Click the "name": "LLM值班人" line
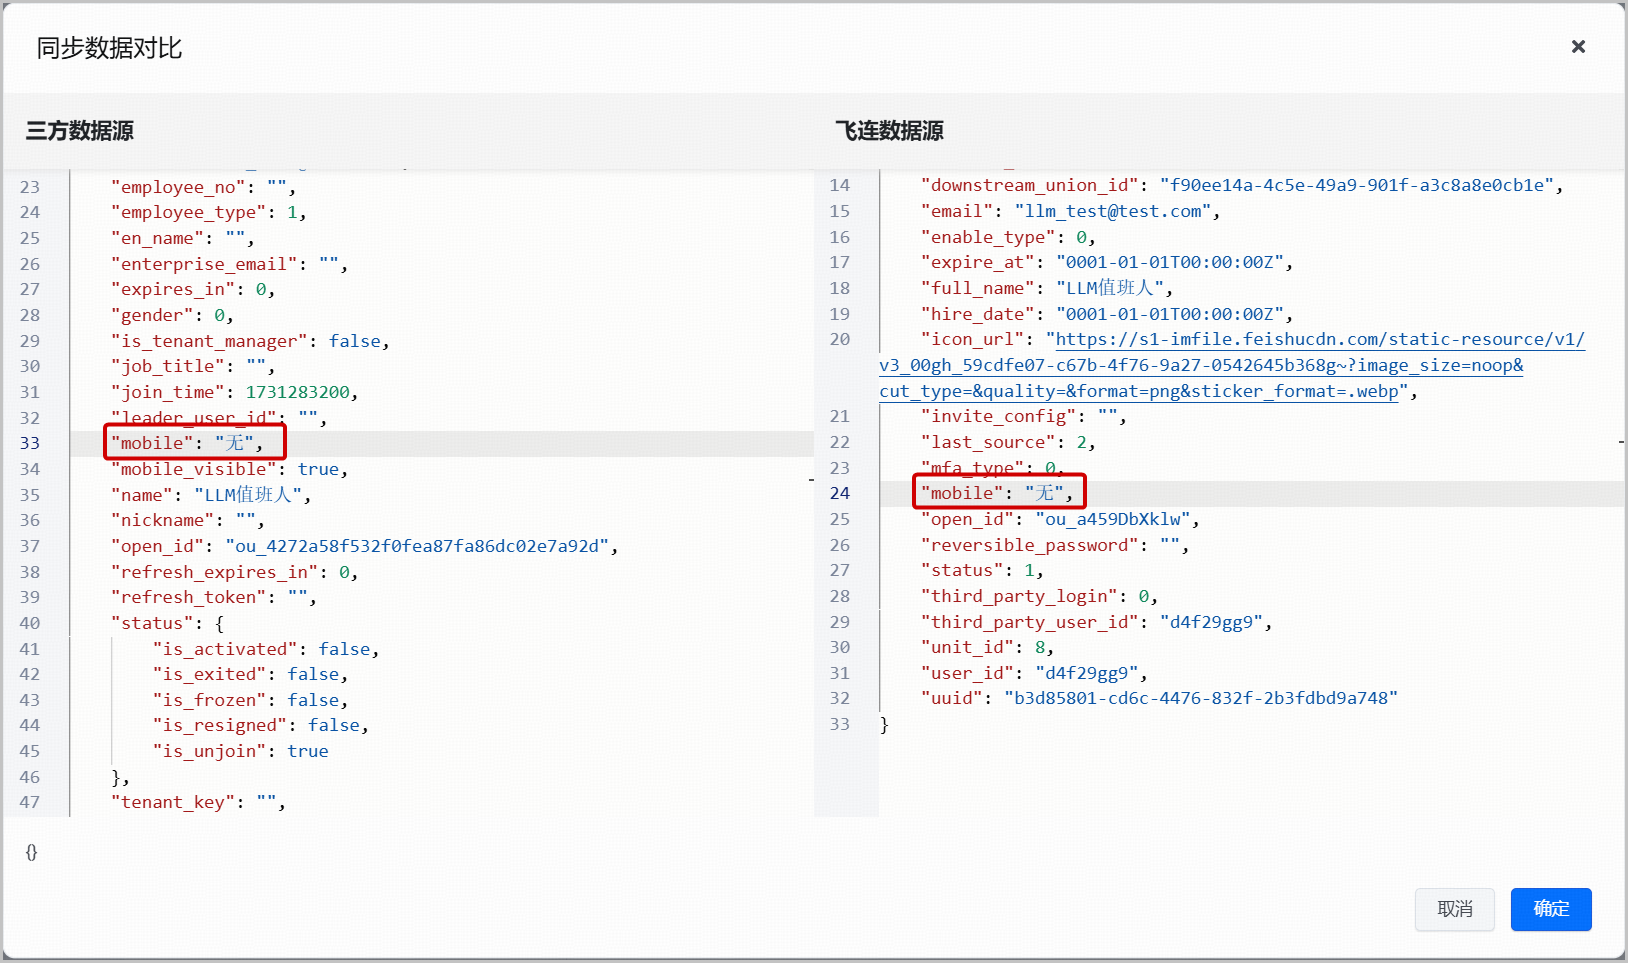The width and height of the screenshot is (1628, 963). point(211,495)
